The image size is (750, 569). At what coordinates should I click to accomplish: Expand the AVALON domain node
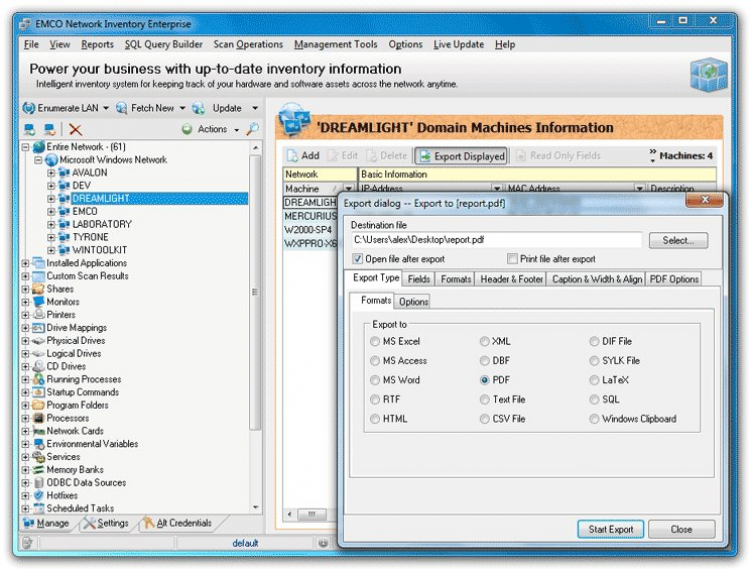(x=51, y=173)
